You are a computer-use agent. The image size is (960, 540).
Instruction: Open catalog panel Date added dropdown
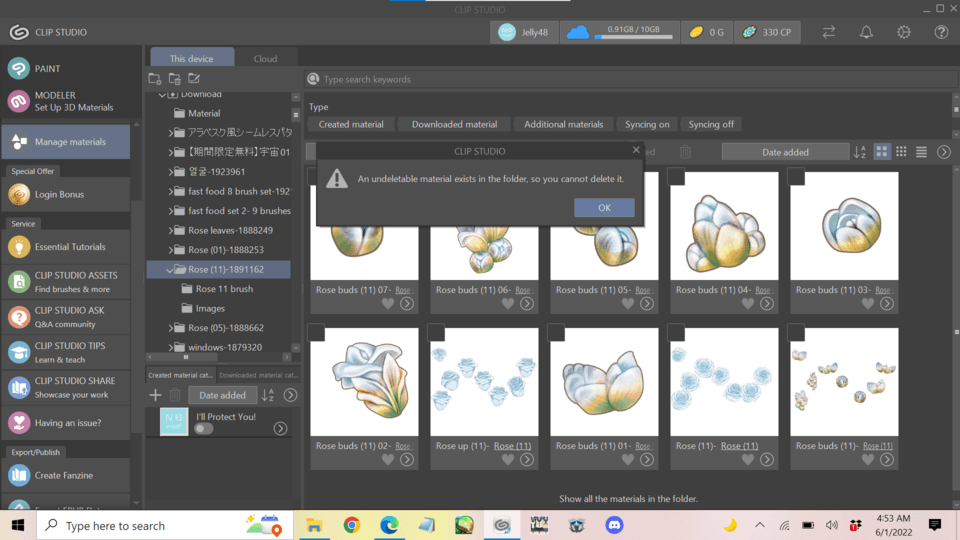click(222, 395)
